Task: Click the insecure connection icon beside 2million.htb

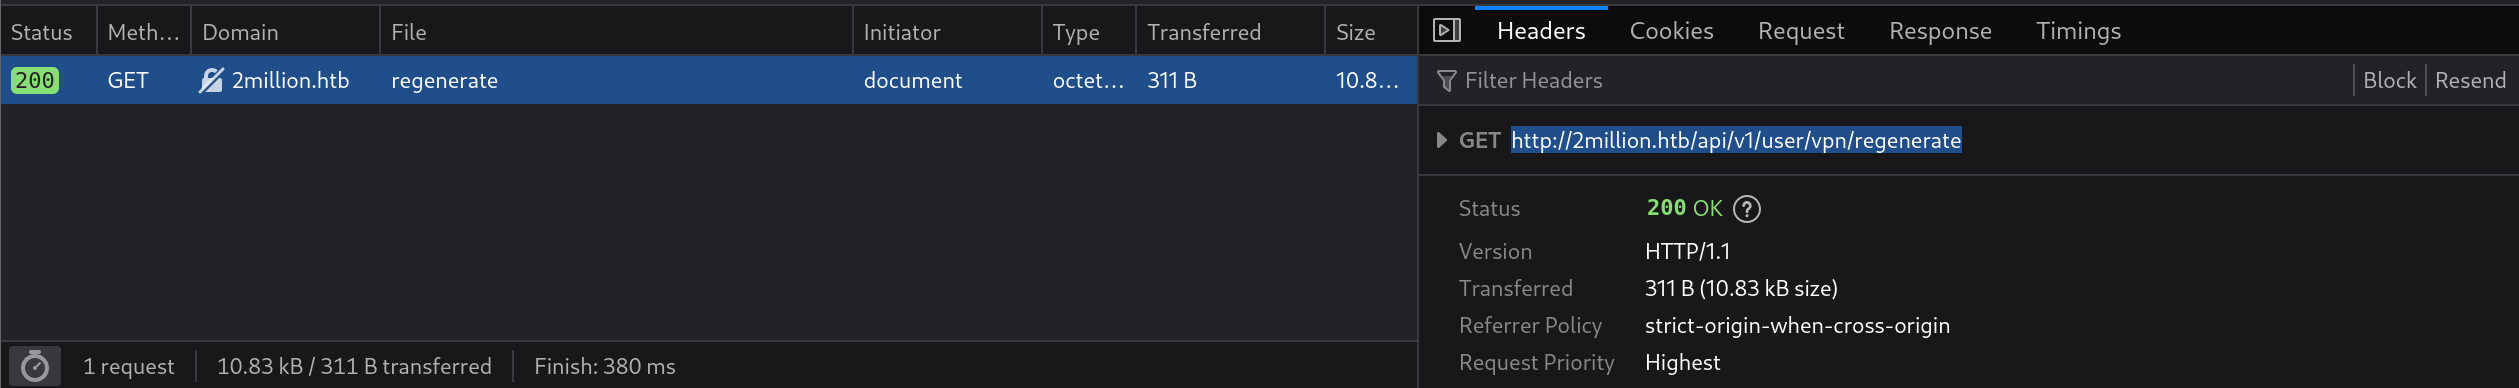Action: (211, 80)
